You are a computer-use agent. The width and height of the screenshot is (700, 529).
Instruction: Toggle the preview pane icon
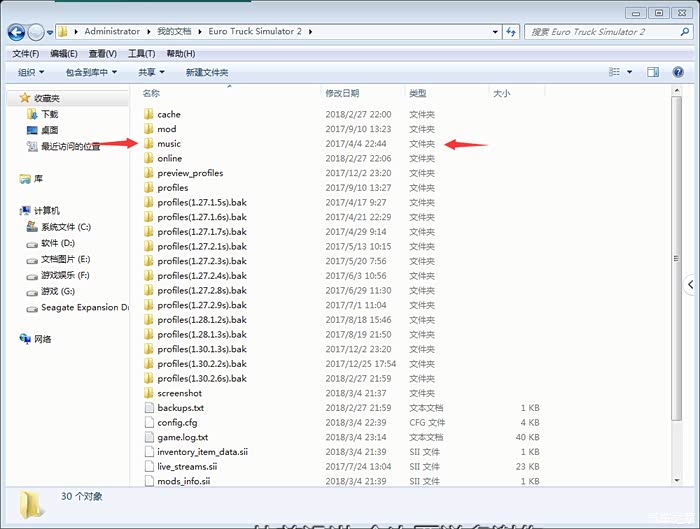point(653,72)
